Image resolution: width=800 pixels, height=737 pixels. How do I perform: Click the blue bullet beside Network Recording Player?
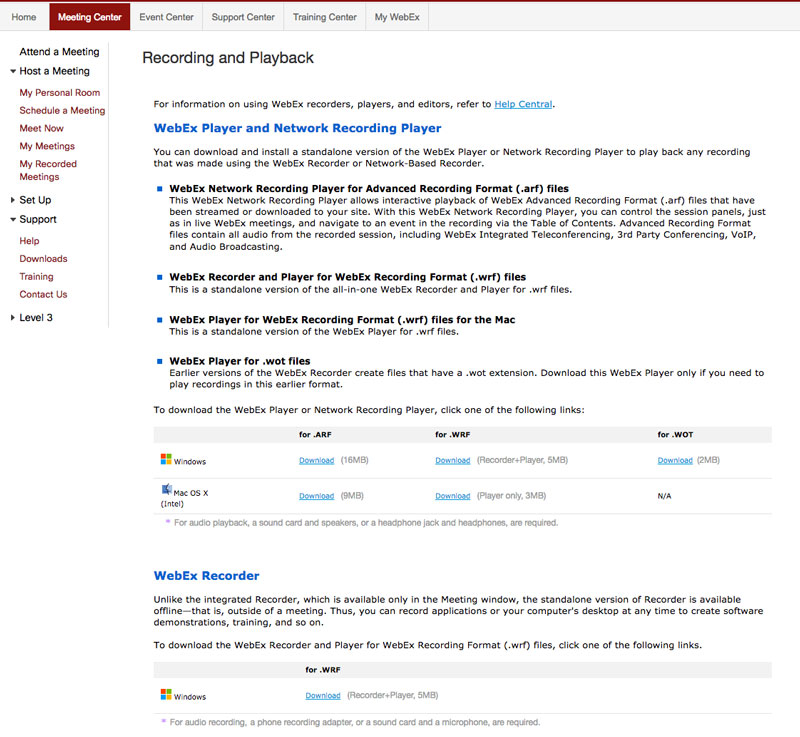160,187
